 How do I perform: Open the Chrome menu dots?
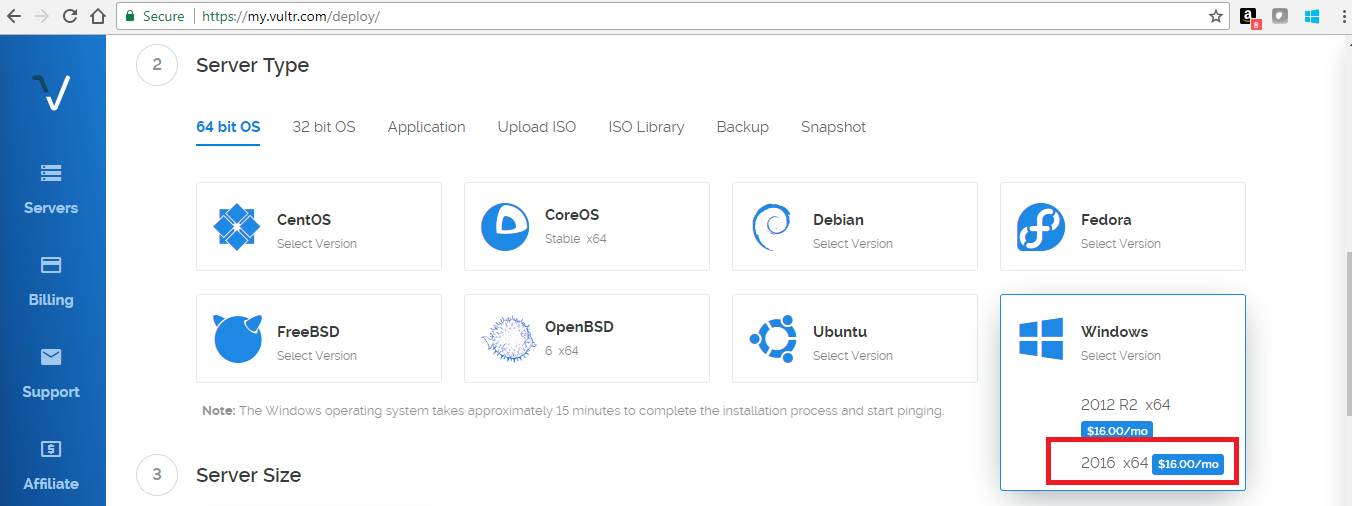click(x=1342, y=16)
